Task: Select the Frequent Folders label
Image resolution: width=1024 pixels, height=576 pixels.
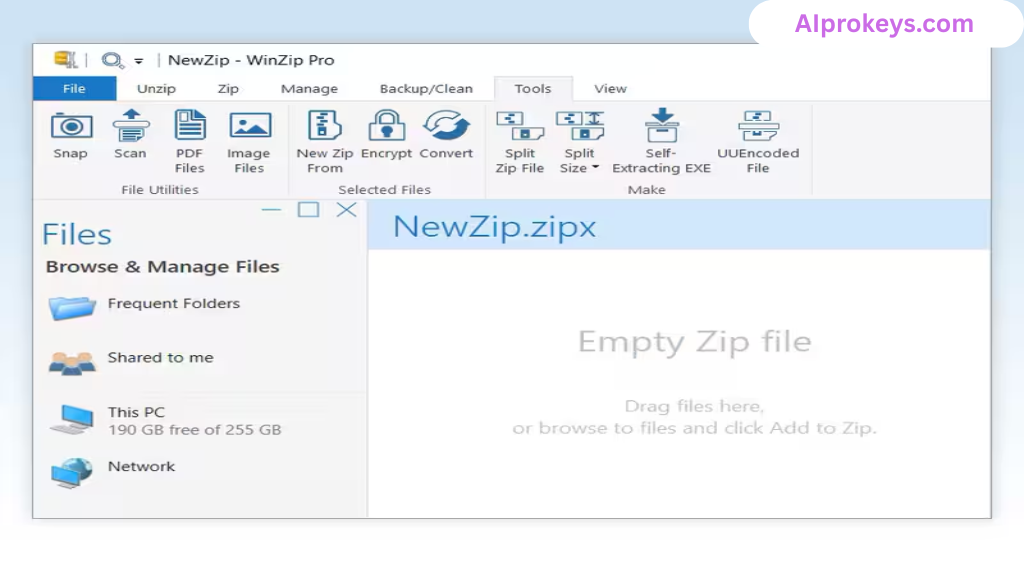Action: coord(174,303)
